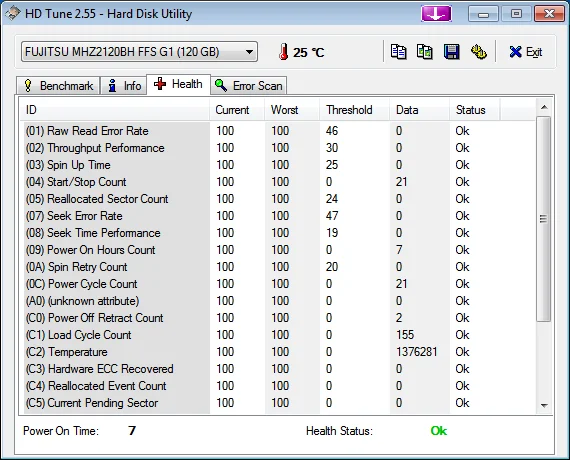Click the Data column header
Image resolution: width=570 pixels, height=460 pixels.
tap(420, 110)
